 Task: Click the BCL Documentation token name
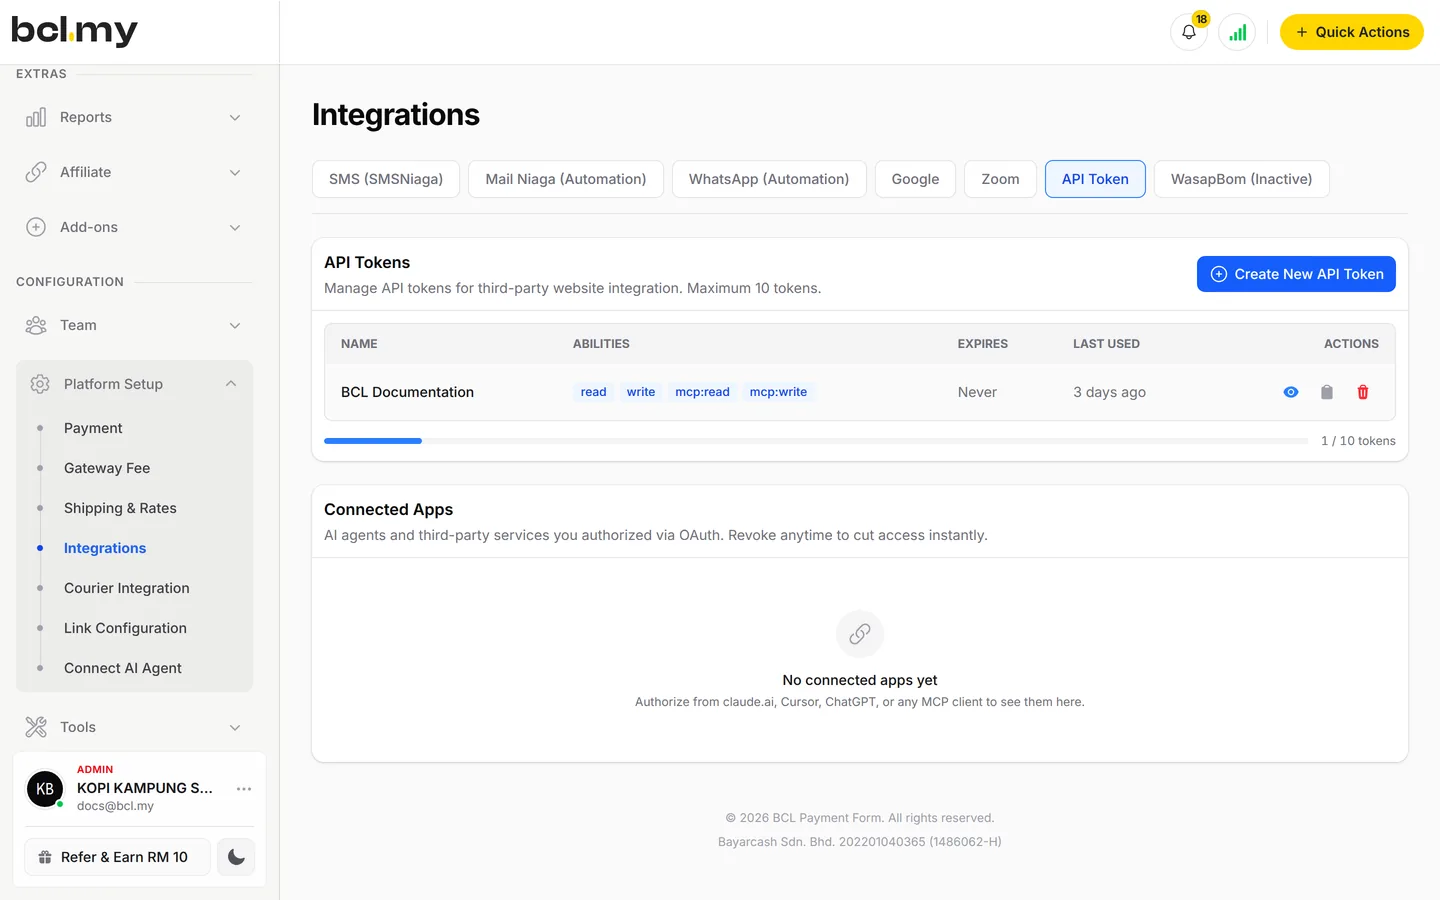[x=407, y=392]
